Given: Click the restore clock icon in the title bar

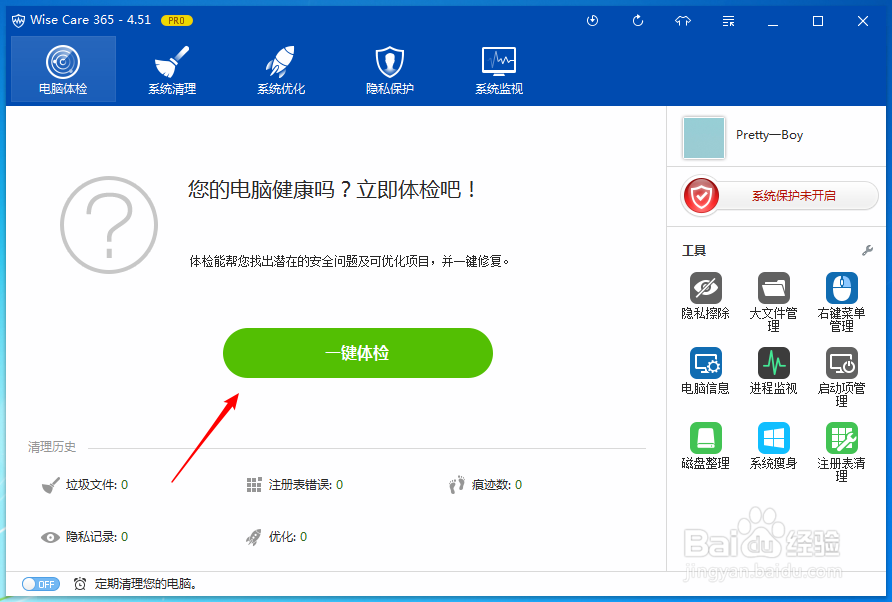Looking at the screenshot, I should tap(593, 21).
